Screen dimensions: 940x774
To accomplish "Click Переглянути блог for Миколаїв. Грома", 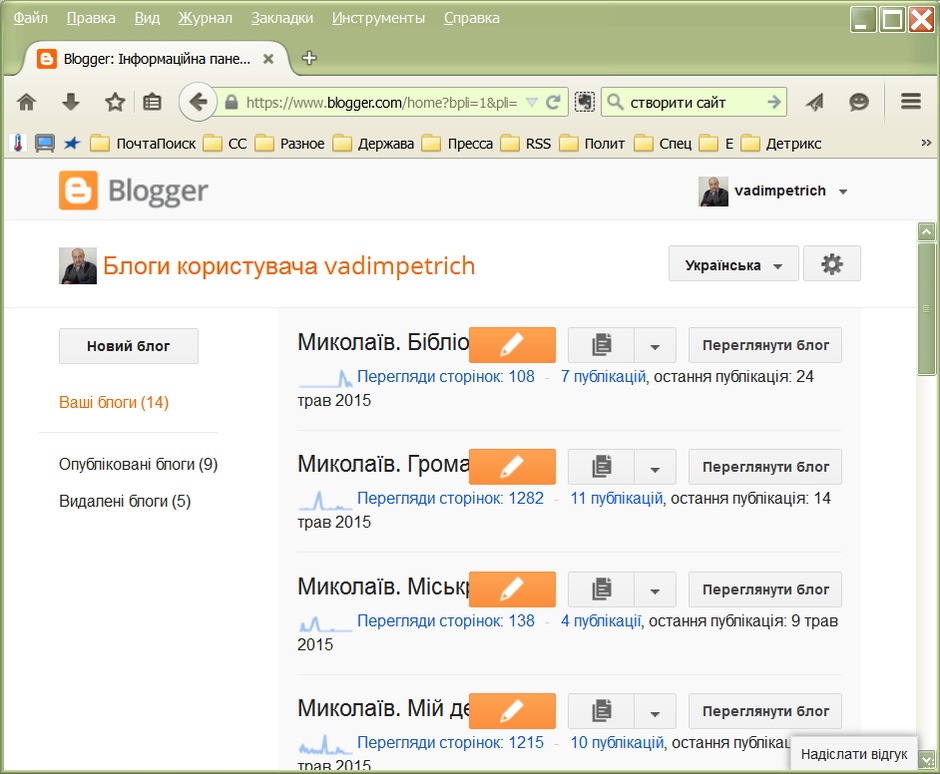I will point(766,467).
